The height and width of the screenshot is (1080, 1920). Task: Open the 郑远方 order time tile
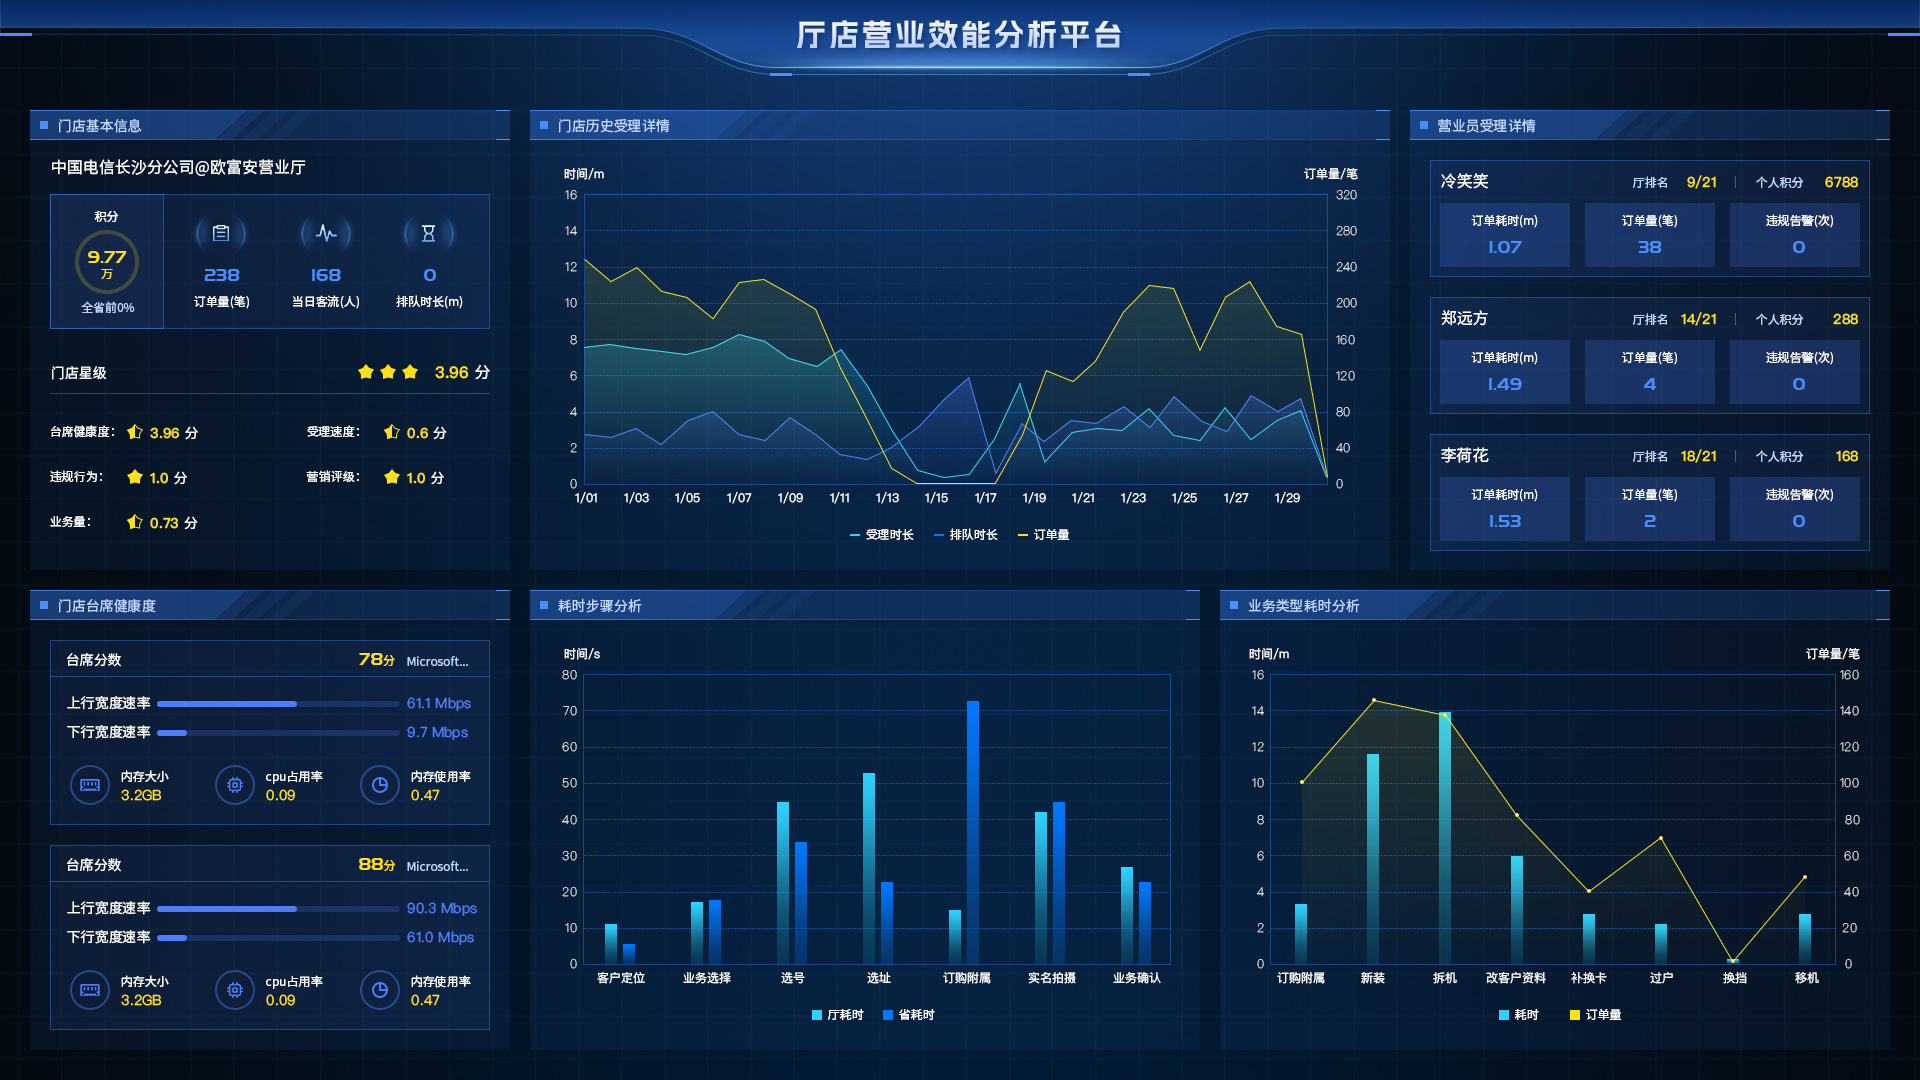[1504, 372]
